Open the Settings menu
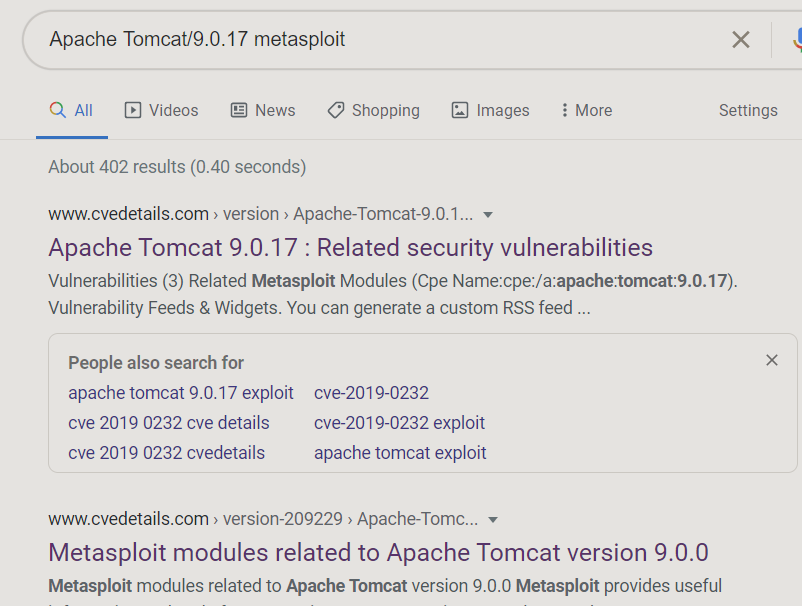802x606 pixels. click(x=748, y=111)
